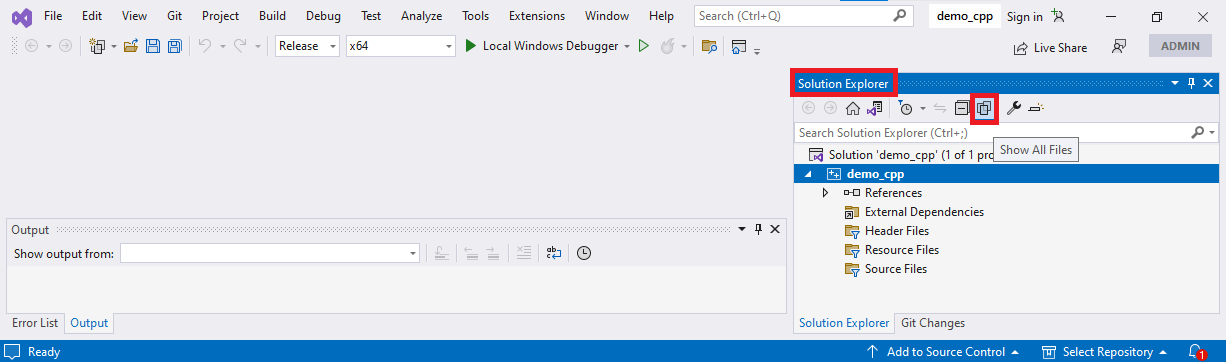Click the Search (Ctrl+Q) box

click(803, 16)
